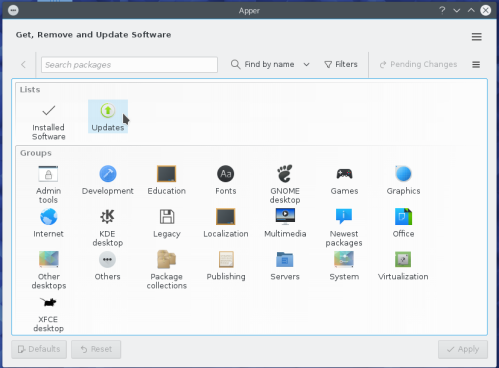The height and width of the screenshot is (368, 499).
Task: Open the Installed Software list
Action: pyautogui.click(x=49, y=122)
